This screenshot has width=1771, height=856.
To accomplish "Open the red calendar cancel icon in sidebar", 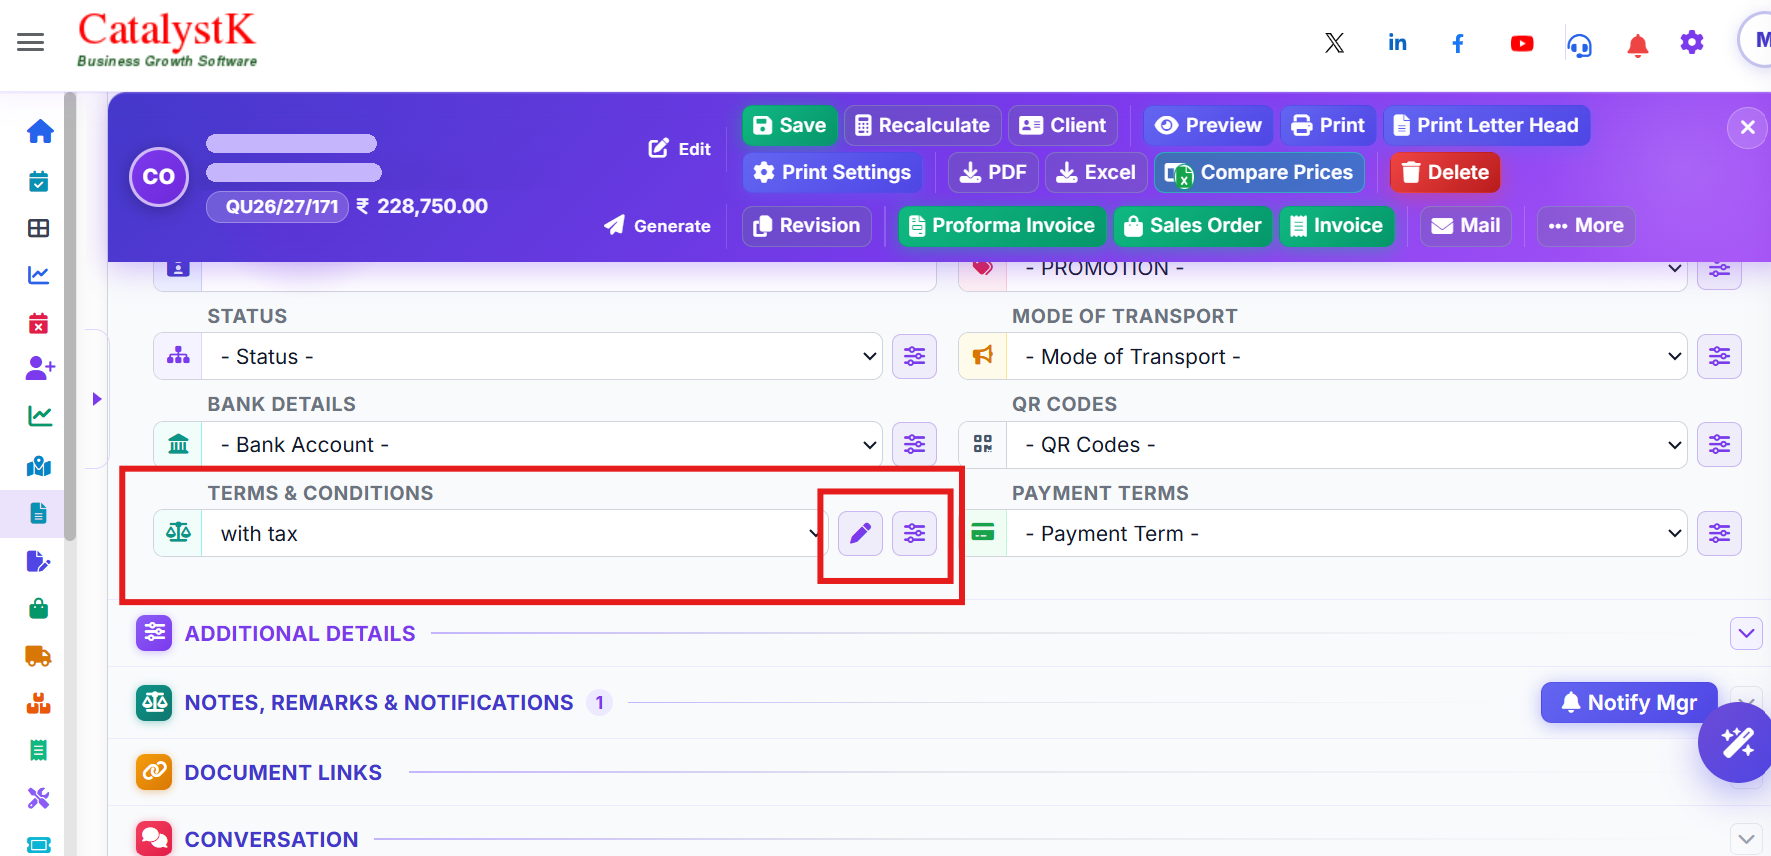I will point(39,323).
